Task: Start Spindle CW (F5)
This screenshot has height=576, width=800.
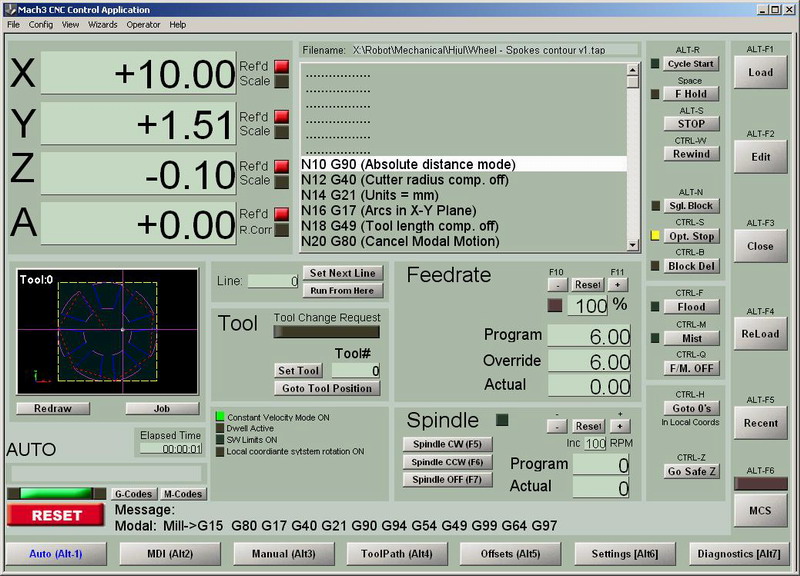Action: pyautogui.click(x=447, y=444)
